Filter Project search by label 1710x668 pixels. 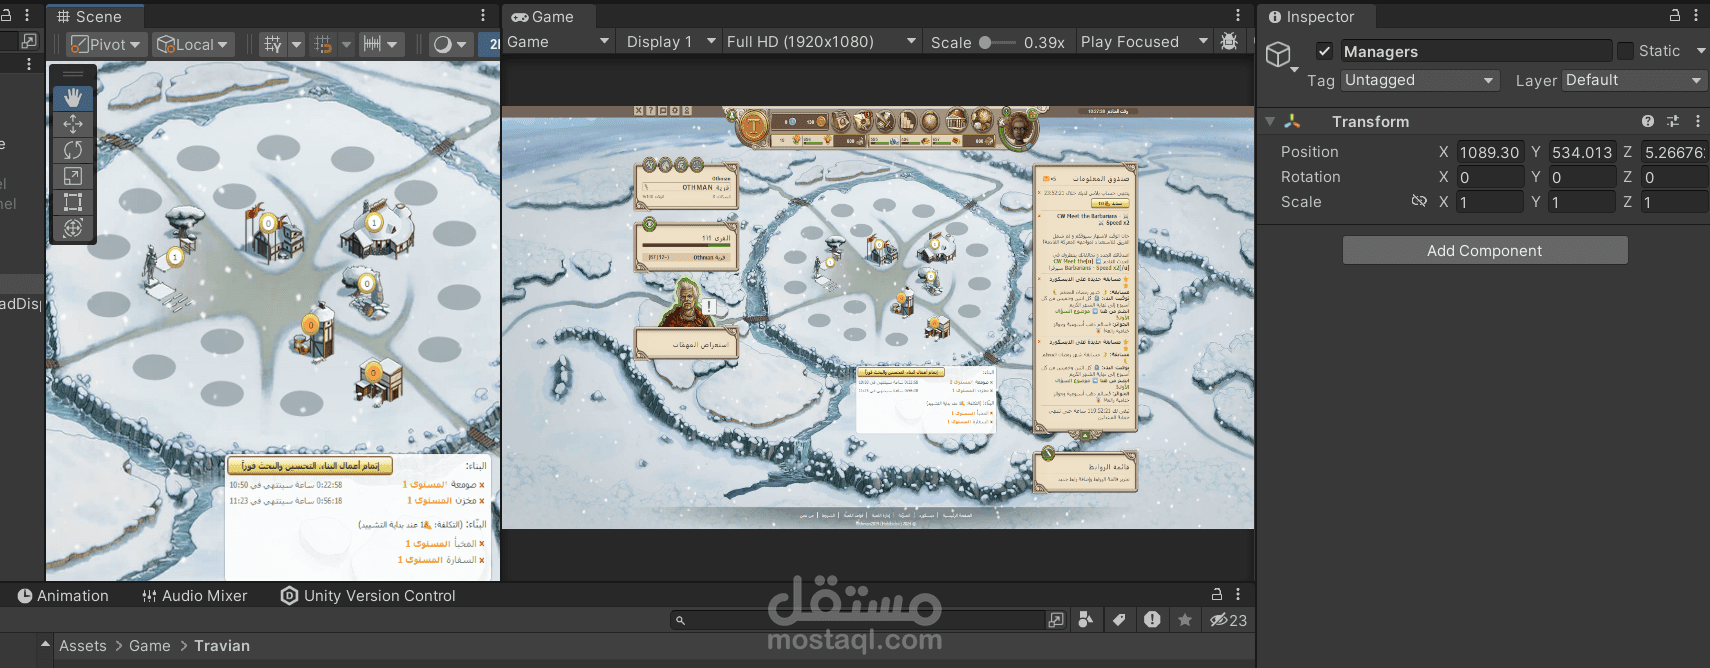click(x=1119, y=620)
